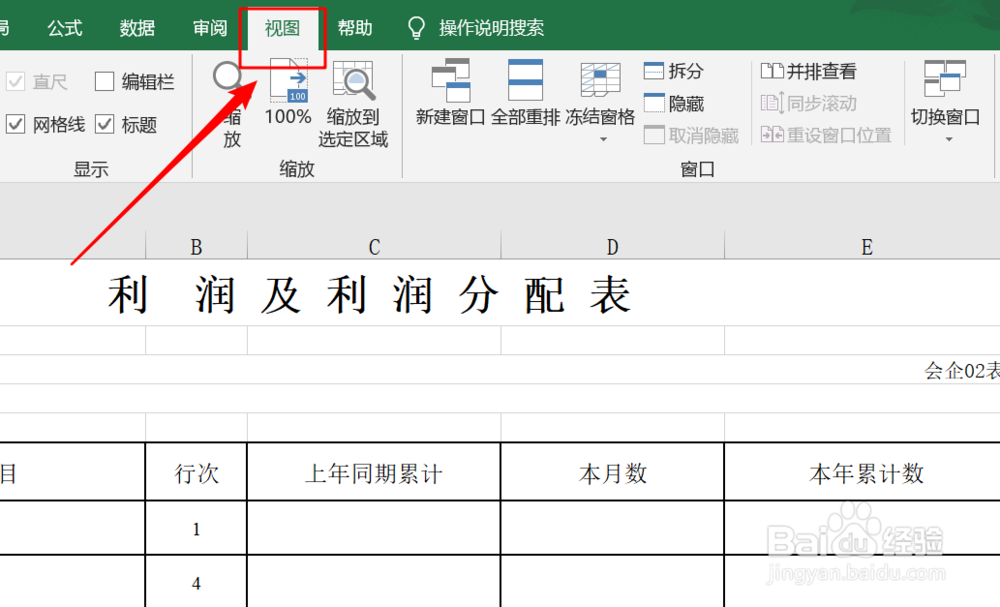The image size is (1000, 607).
Task: Click Switch Windows (切换窗口) icon
Action: (x=945, y=78)
